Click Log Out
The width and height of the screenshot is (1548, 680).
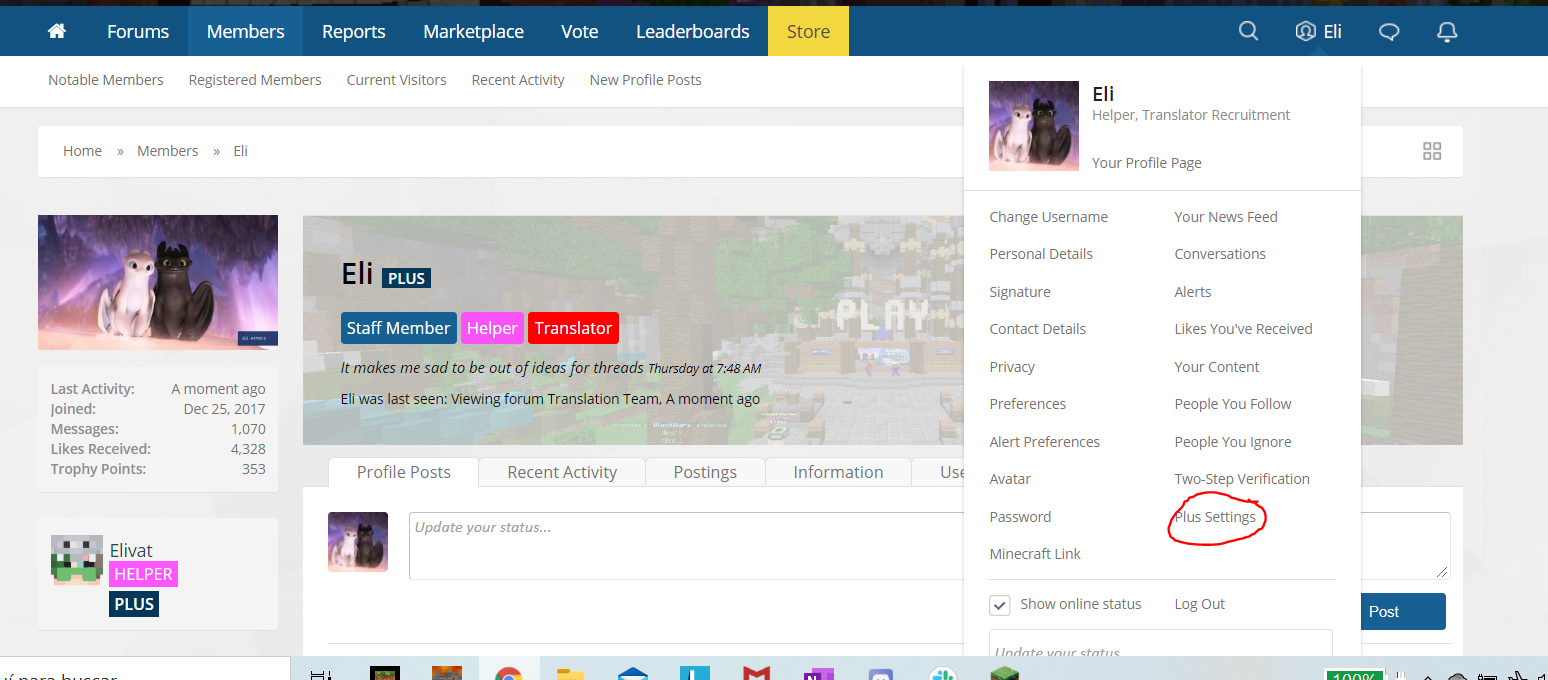pyautogui.click(x=1200, y=604)
